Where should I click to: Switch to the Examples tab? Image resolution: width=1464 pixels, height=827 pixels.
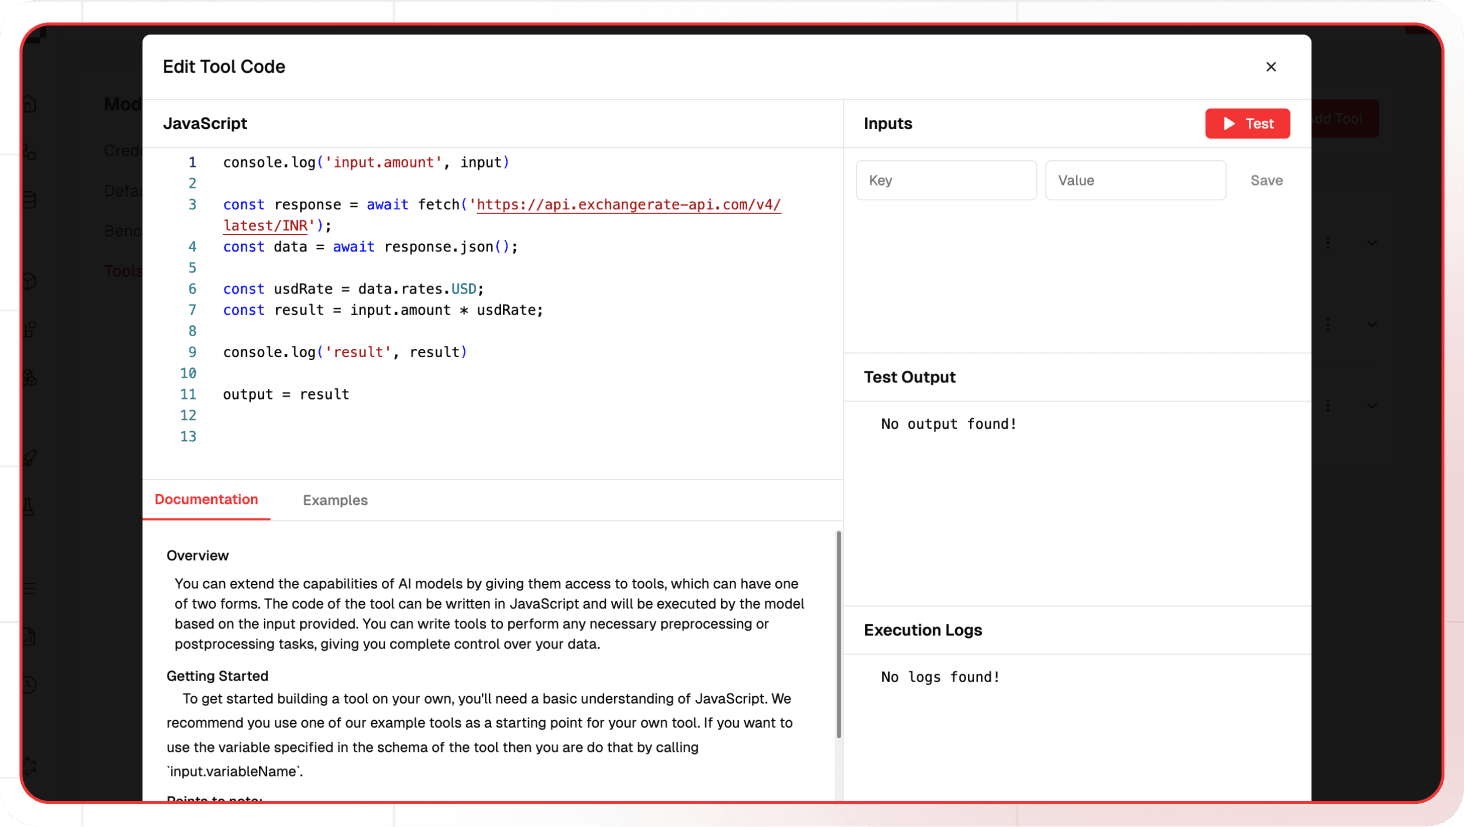click(x=335, y=500)
